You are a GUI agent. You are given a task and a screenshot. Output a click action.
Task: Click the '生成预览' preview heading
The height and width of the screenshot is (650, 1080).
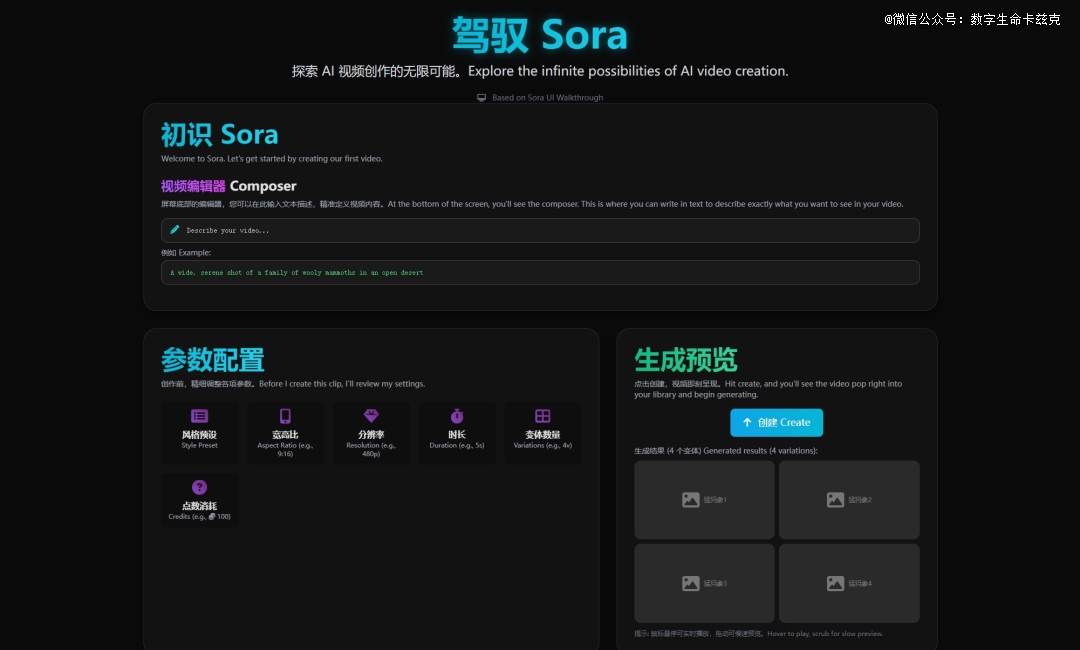pos(686,360)
